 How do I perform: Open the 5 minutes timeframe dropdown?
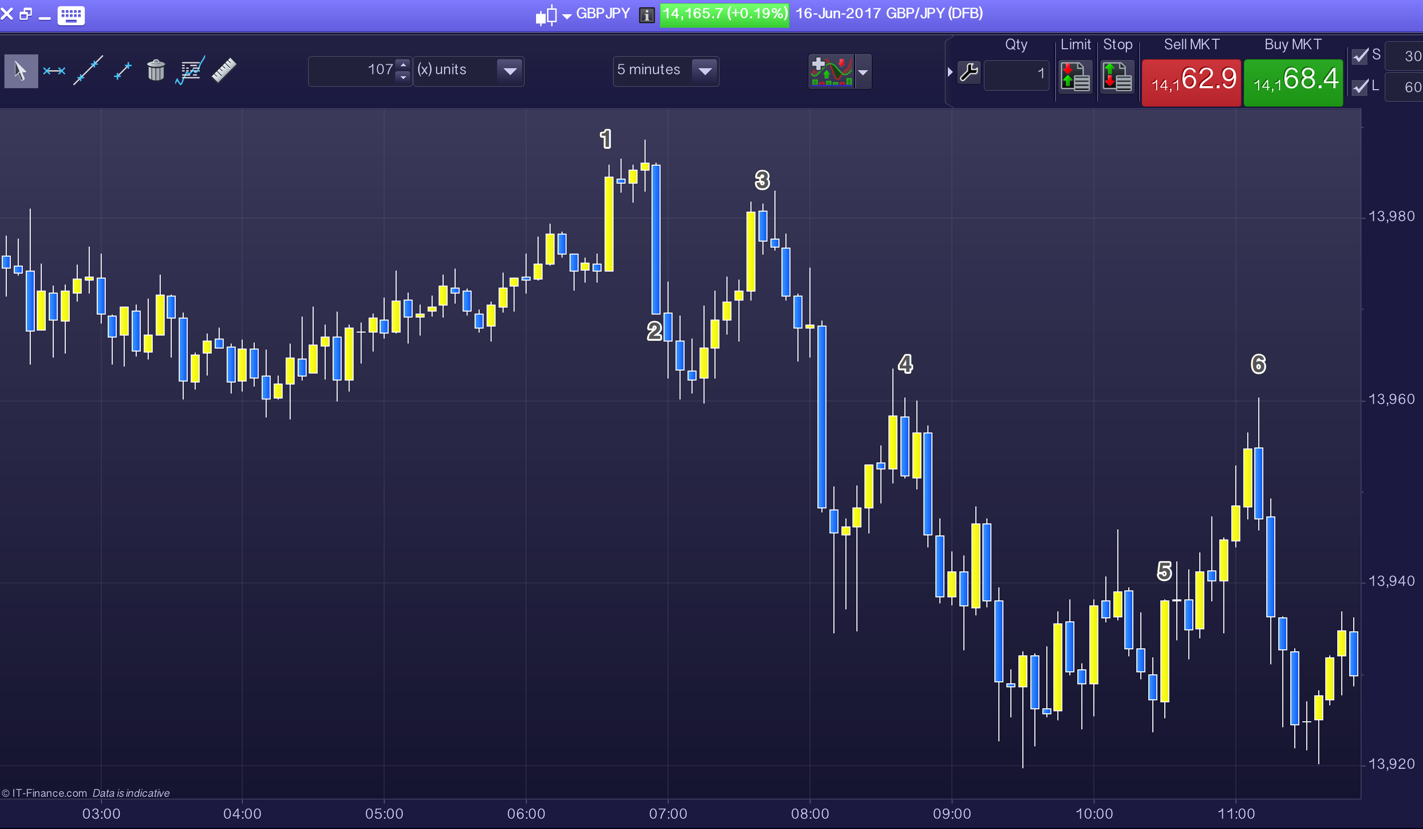(704, 71)
